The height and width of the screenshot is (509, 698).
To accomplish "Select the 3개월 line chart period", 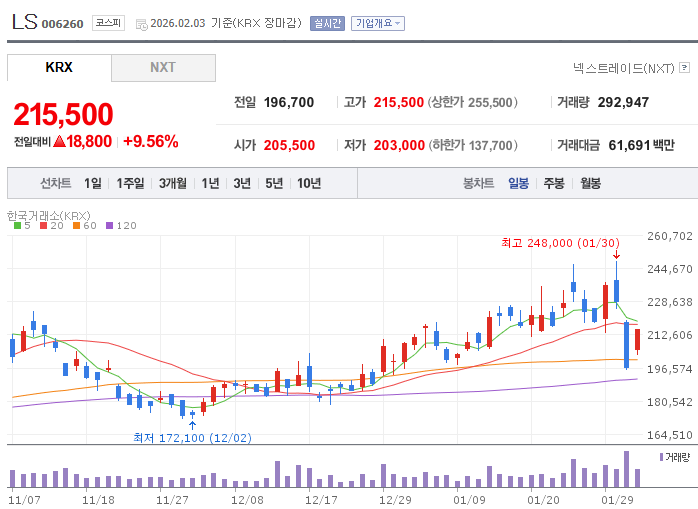I will coord(173,183).
